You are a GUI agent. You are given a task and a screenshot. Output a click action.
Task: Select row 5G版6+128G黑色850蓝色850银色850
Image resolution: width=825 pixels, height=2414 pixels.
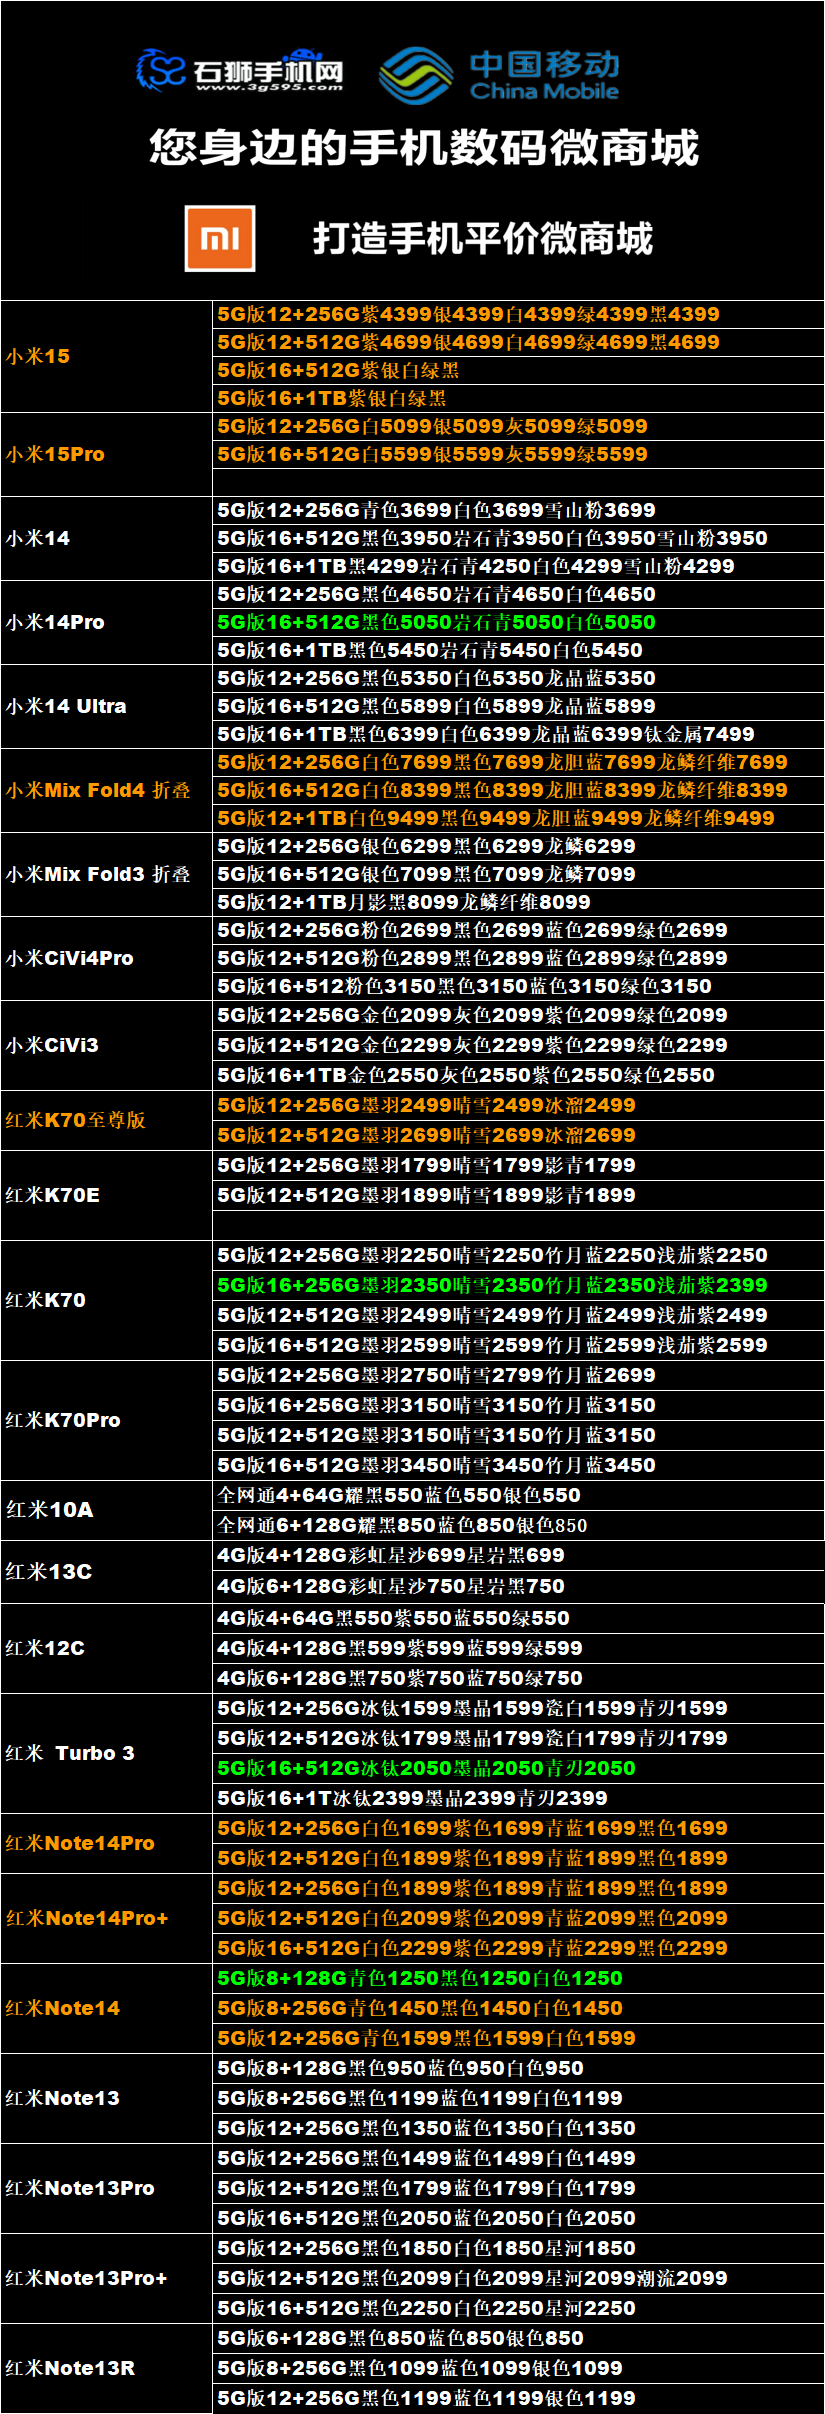(x=518, y=2338)
